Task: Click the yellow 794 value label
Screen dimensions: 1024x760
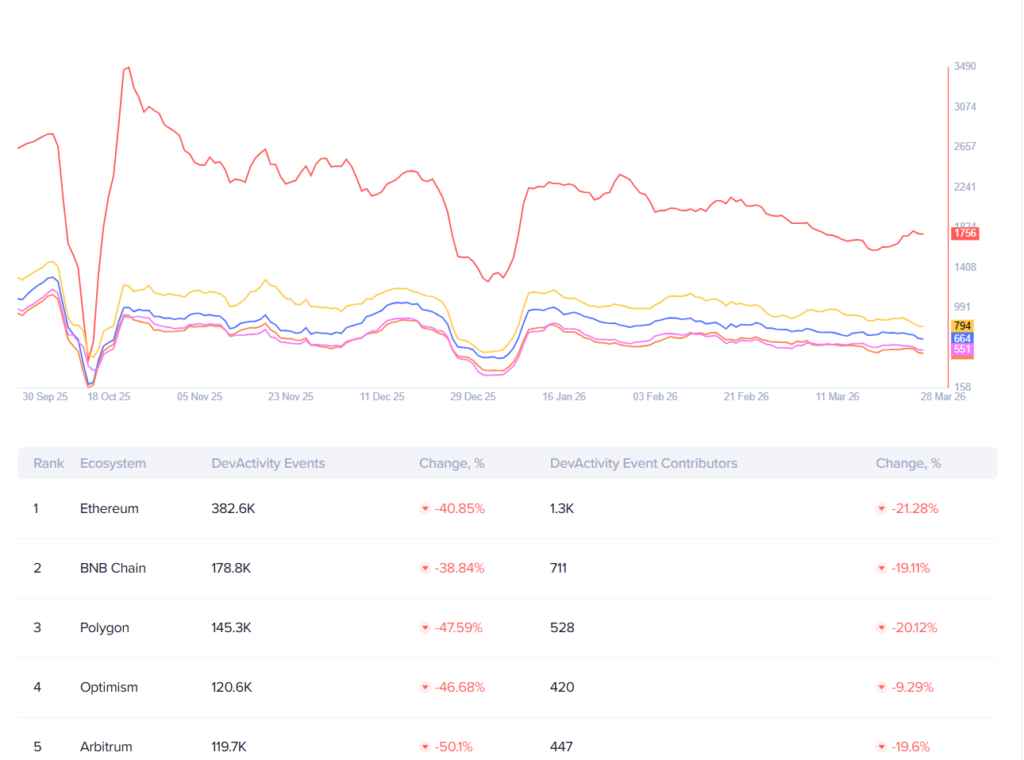Action: 962,326
